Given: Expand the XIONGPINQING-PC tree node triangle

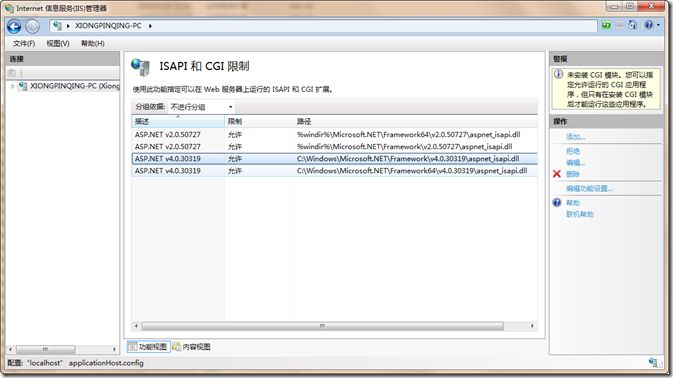Looking at the screenshot, I should click(12, 86).
